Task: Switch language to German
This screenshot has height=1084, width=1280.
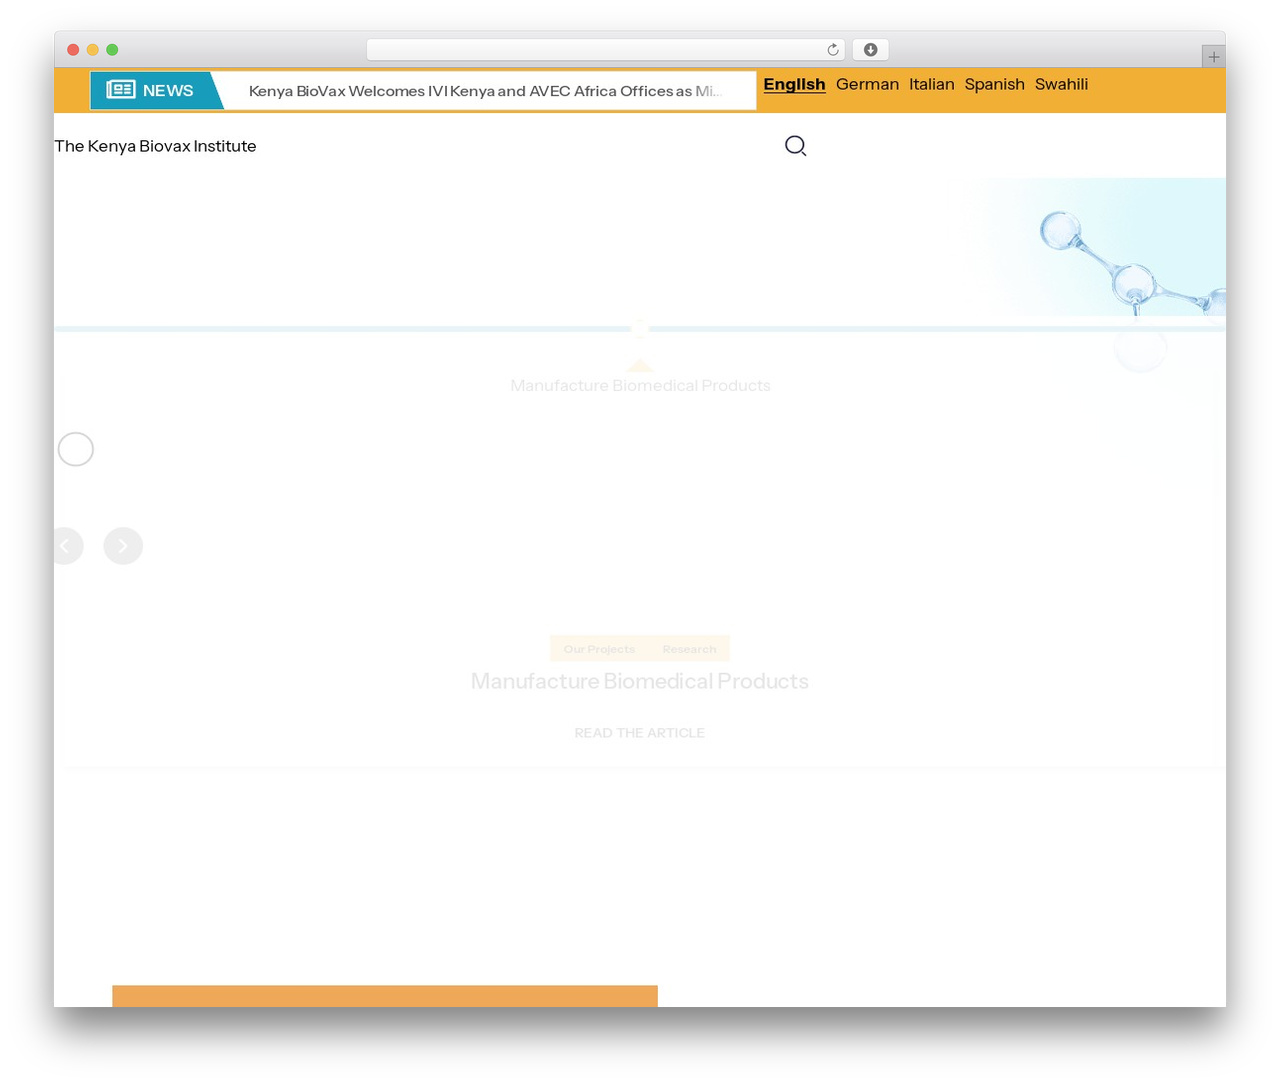Action: [x=867, y=84]
